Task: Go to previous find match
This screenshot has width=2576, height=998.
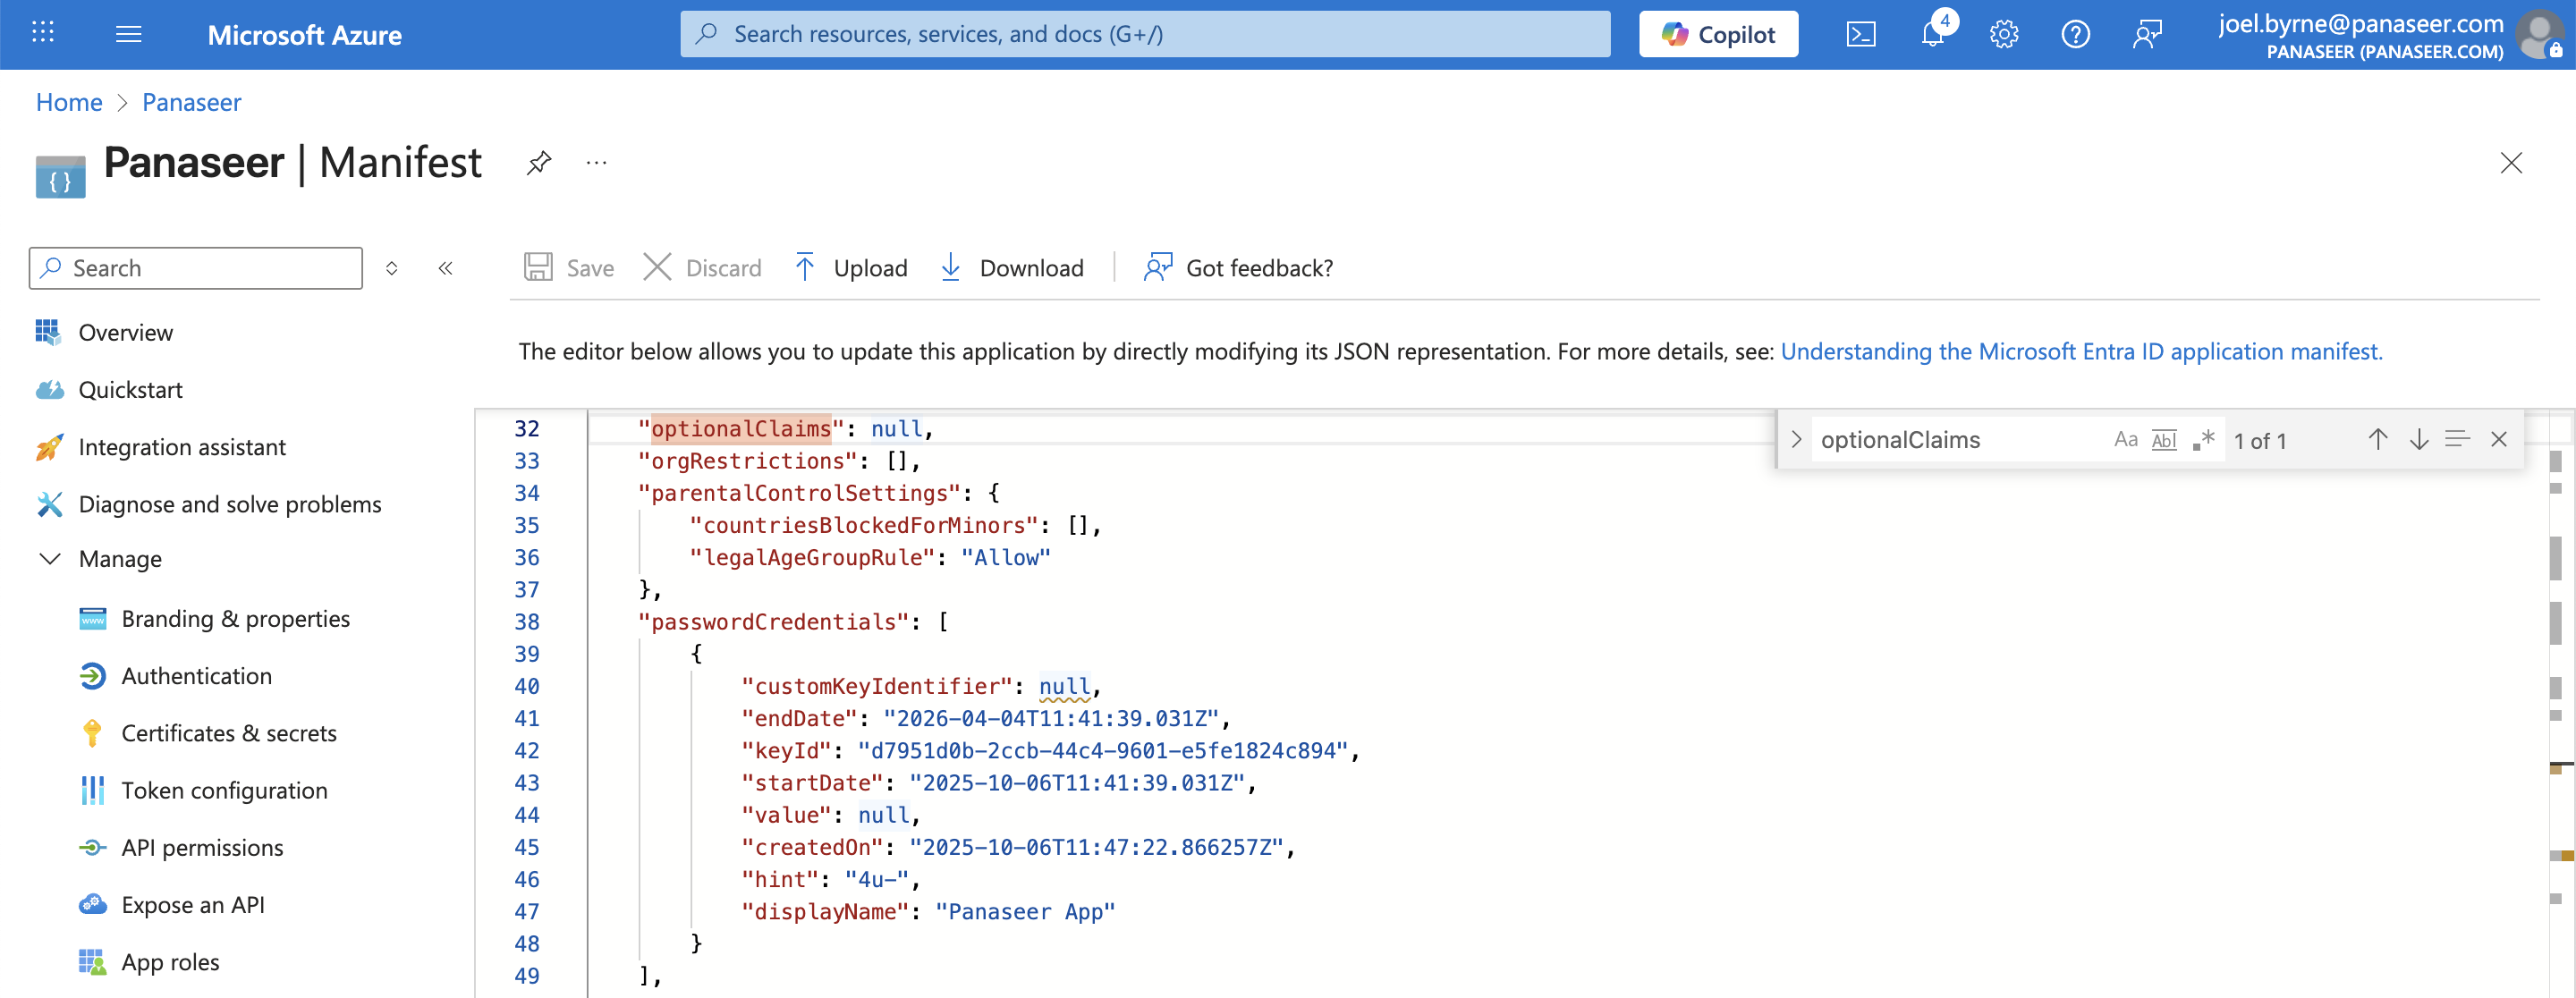Action: (2377, 439)
